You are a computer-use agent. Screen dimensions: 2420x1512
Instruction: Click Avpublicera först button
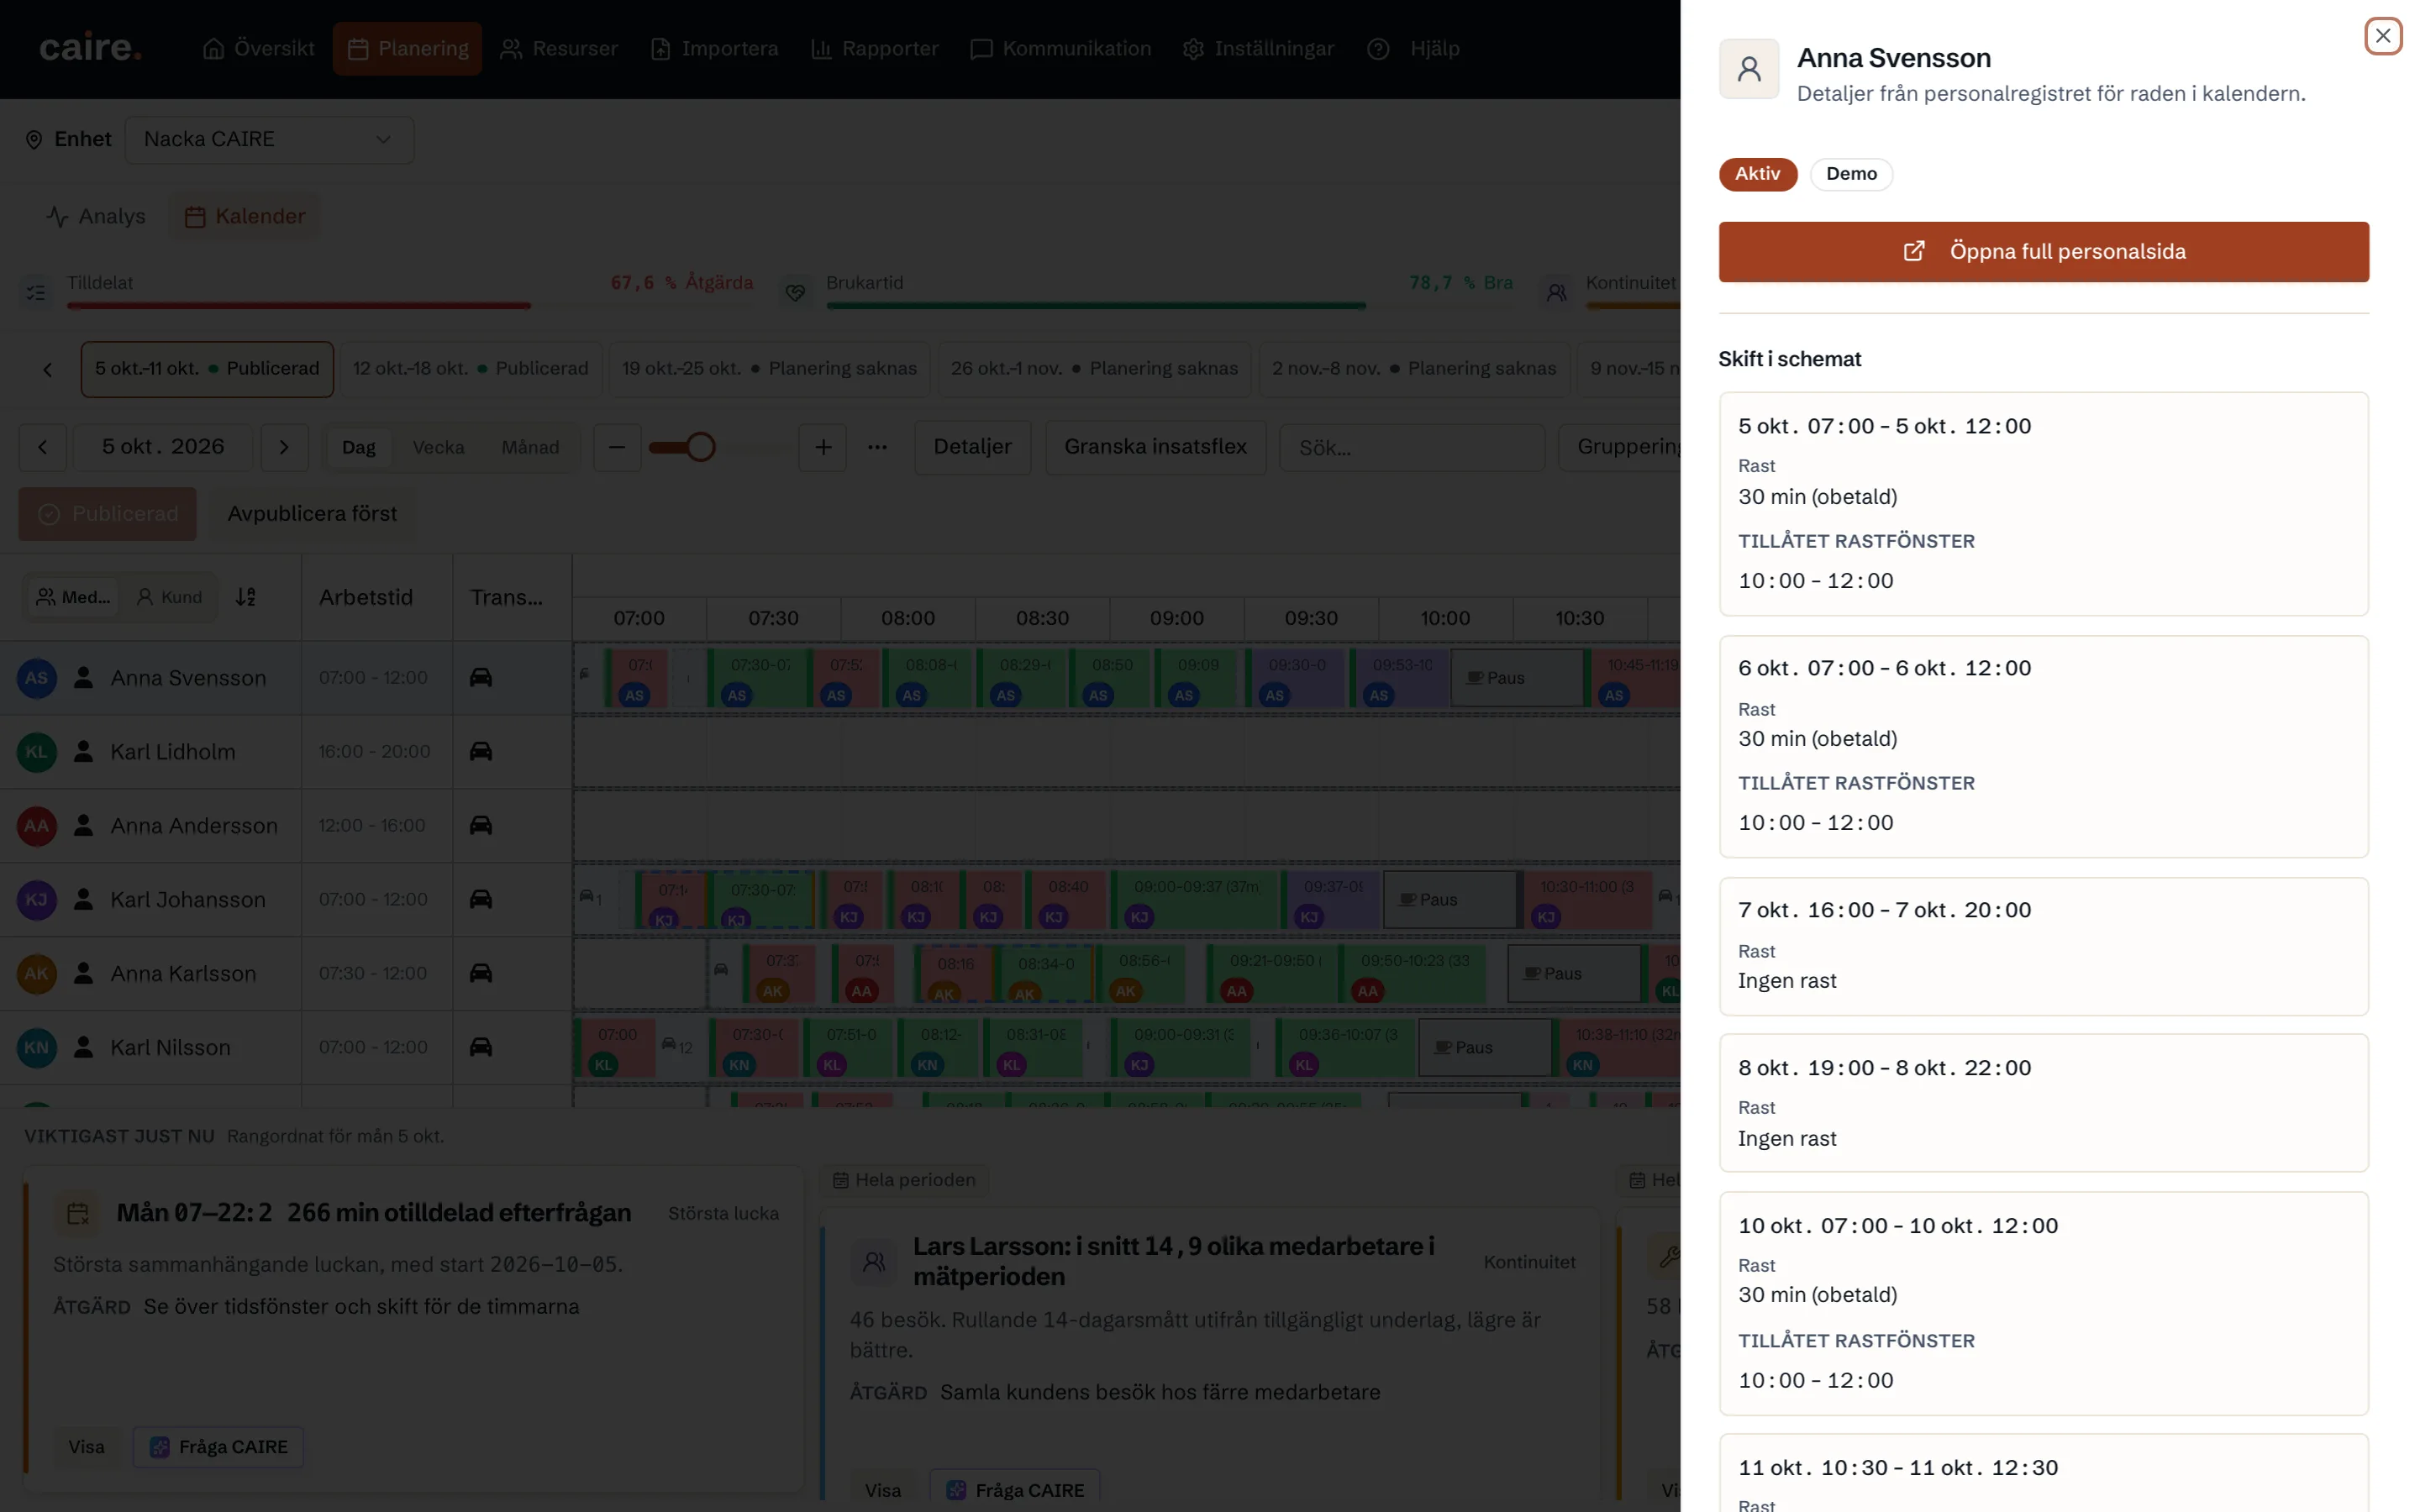click(312, 514)
